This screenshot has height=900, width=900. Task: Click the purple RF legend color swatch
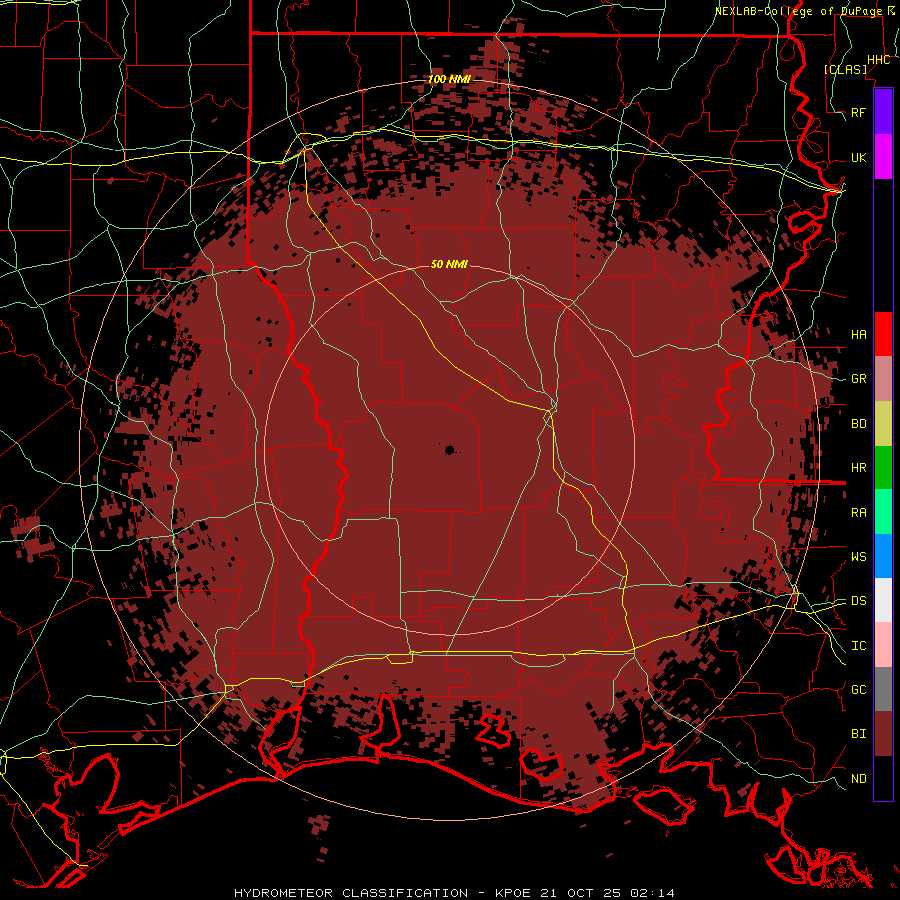pyautogui.click(x=883, y=112)
